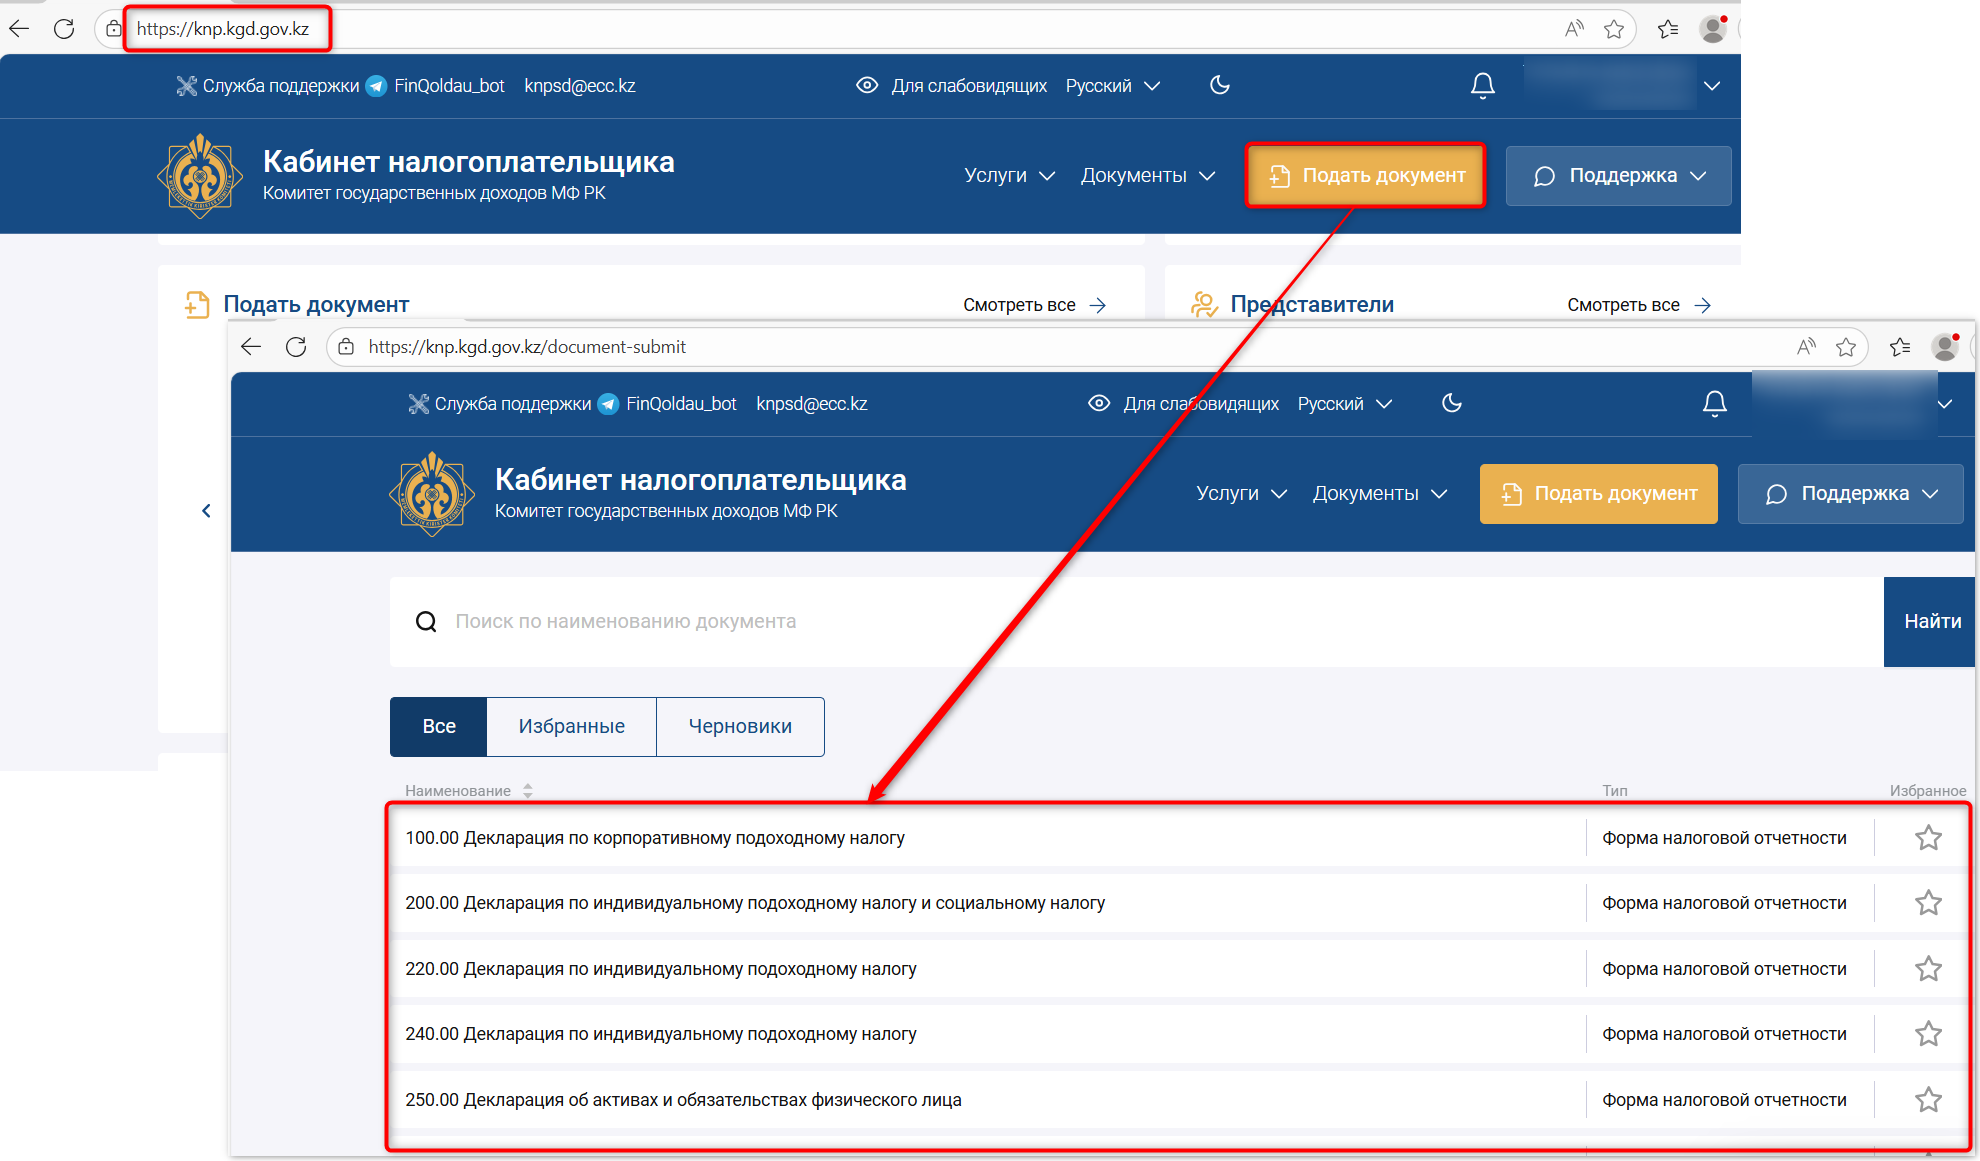Image resolution: width=1980 pixels, height=1161 pixels.
Task: Click the Кабинет налогоплательщика emblem logo in the lower window
Action: click(x=431, y=494)
